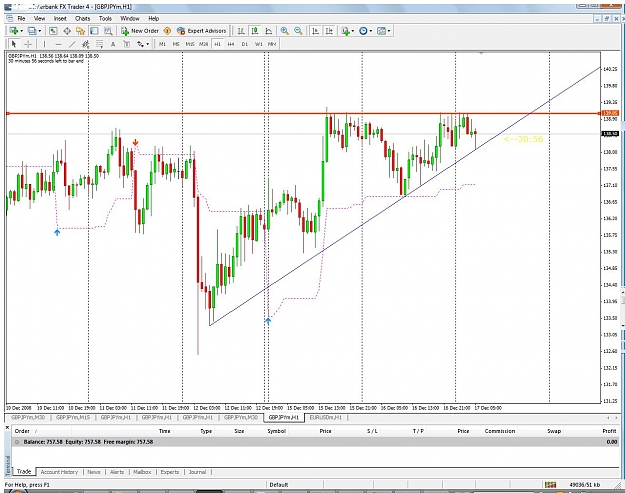
Task: Sort orders by the Profit column header
Action: pos(609,431)
